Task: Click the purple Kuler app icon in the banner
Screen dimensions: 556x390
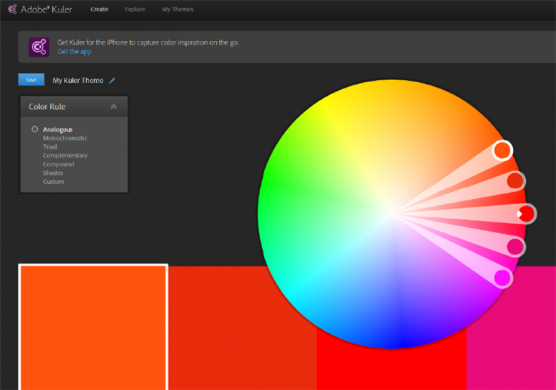Action: 39,47
